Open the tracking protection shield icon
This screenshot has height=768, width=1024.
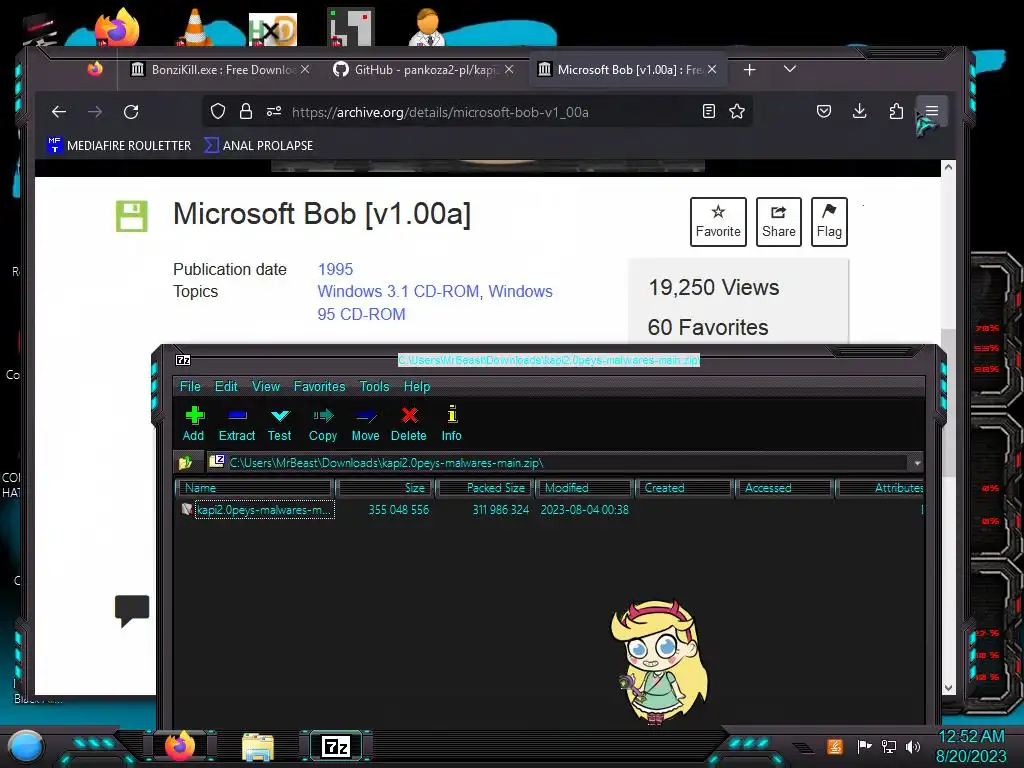(x=218, y=112)
